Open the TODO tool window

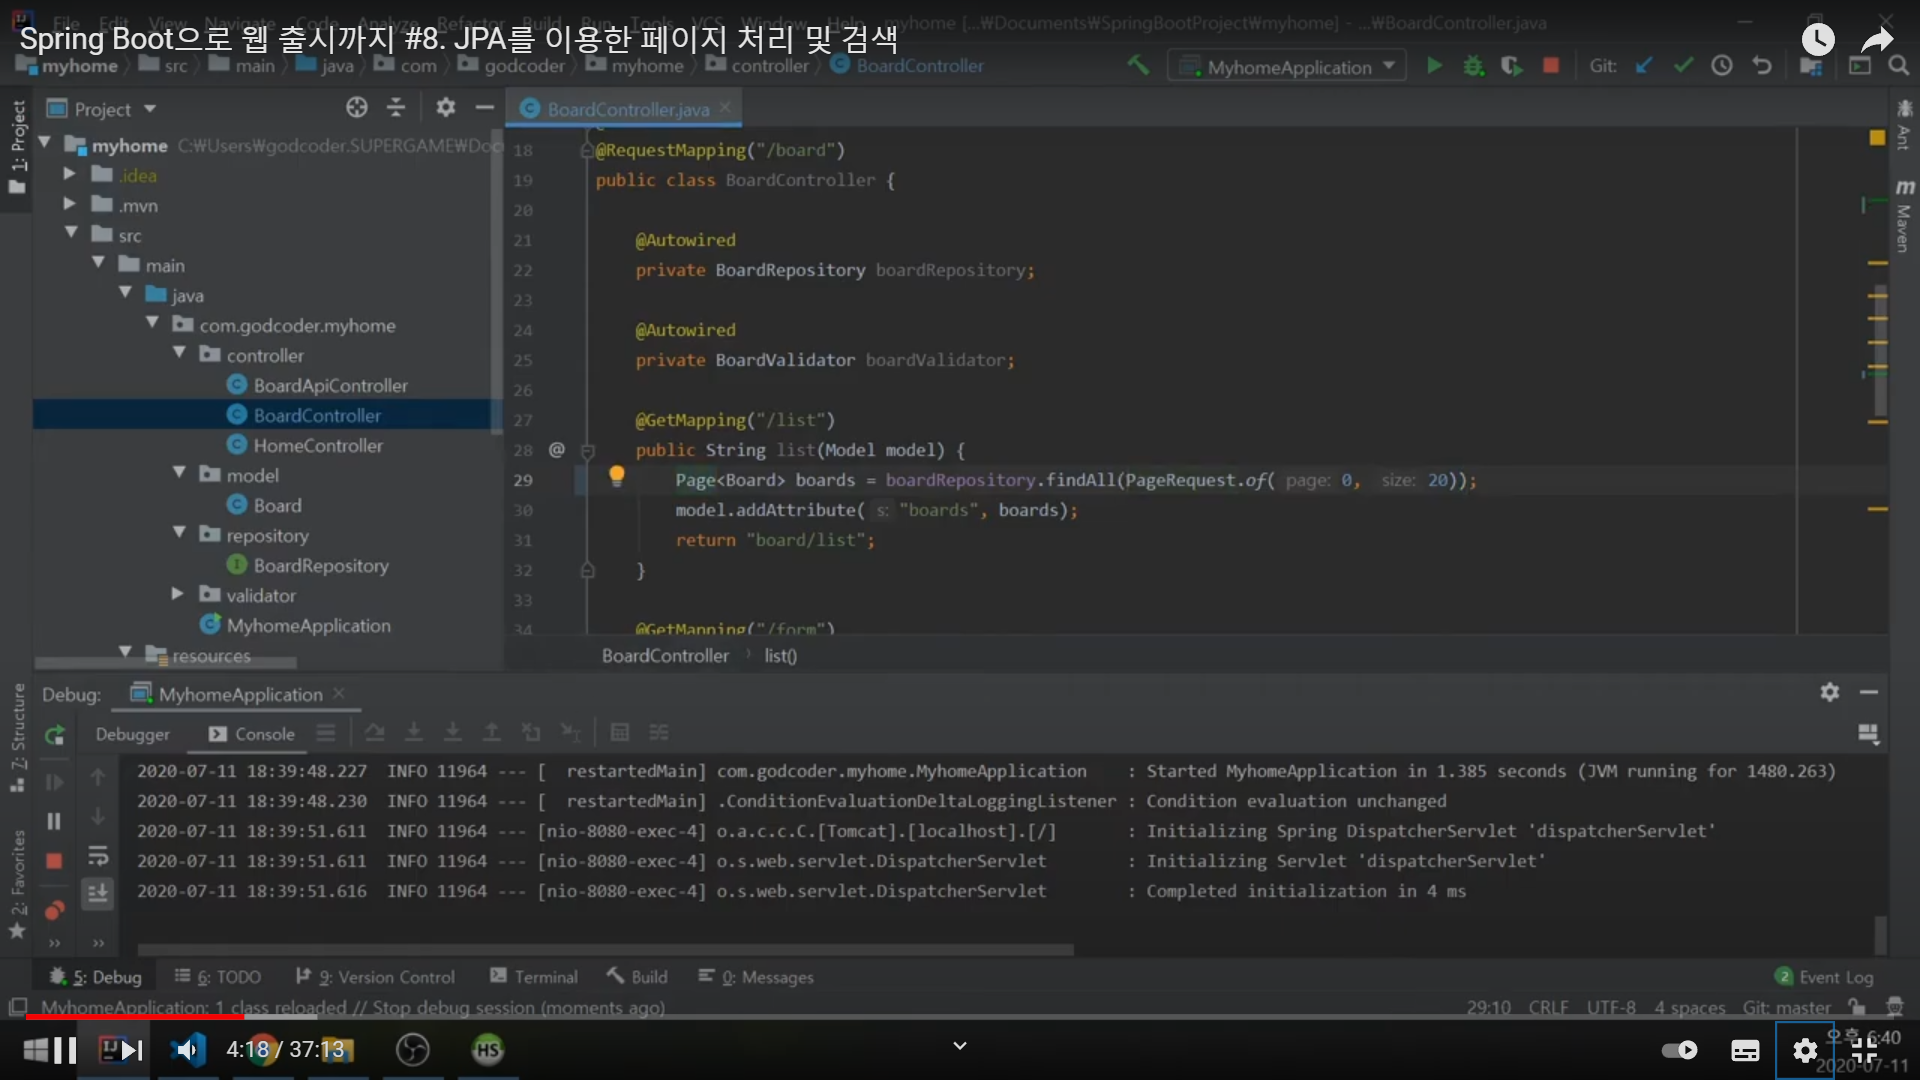(217, 977)
